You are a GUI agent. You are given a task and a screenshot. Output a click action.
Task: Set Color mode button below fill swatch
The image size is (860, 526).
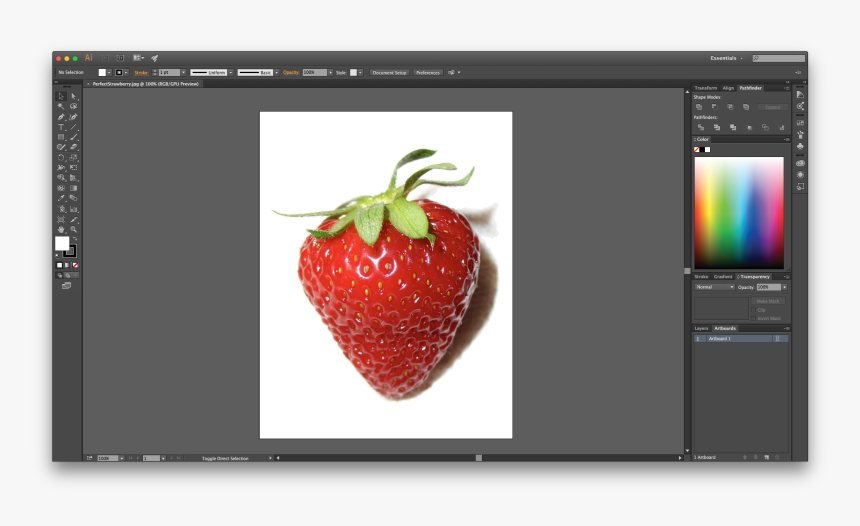60,265
